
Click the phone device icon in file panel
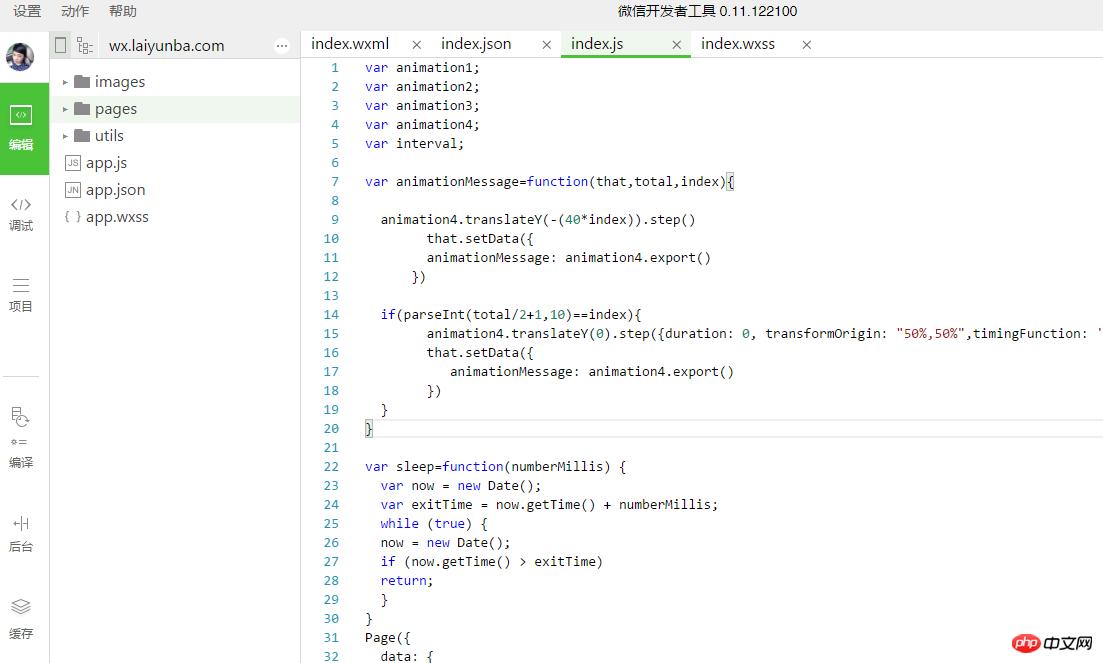point(61,45)
